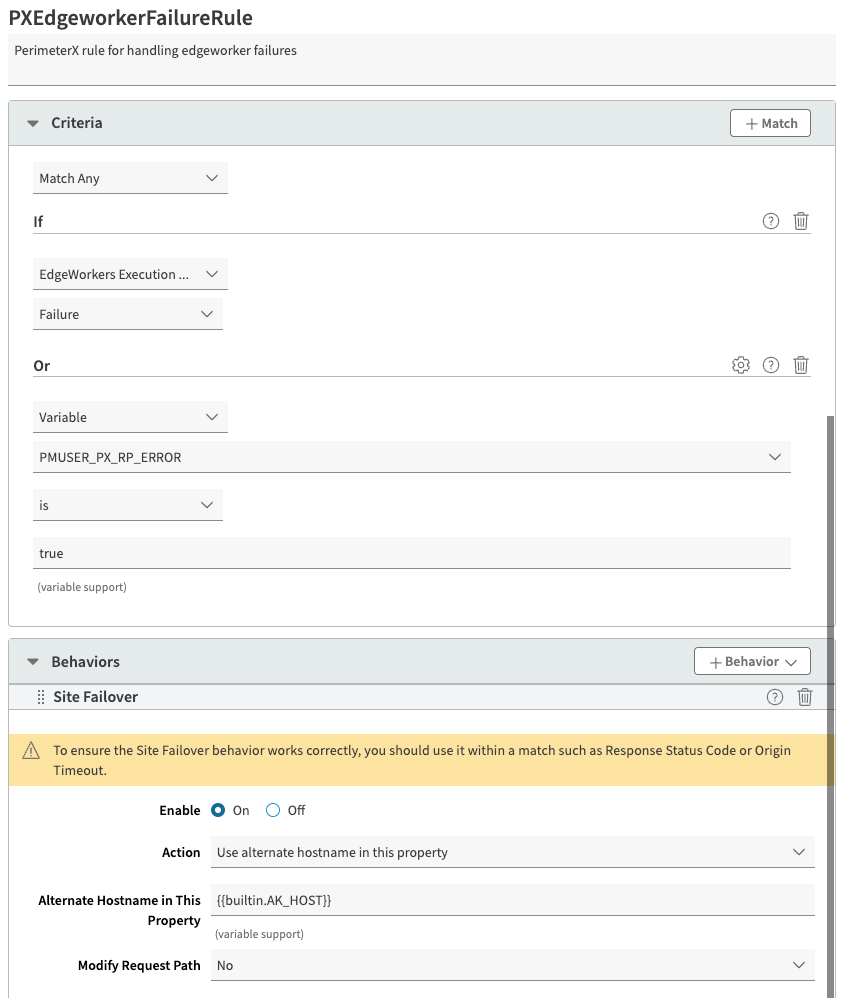Delete the Or criteria with trash icon
This screenshot has height=998, width=844.
(x=801, y=366)
